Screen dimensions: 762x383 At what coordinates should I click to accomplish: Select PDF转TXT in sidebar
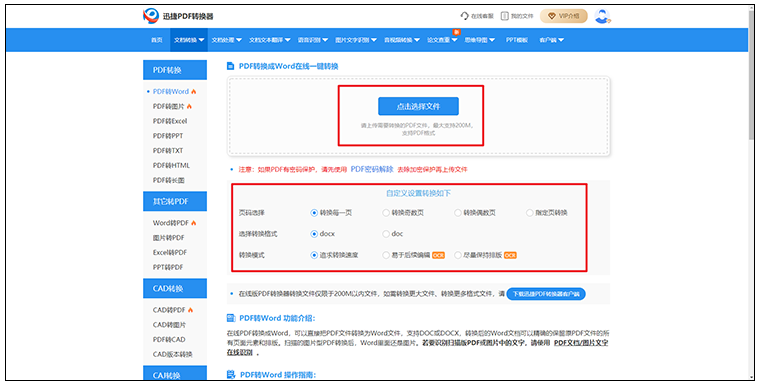(168, 151)
